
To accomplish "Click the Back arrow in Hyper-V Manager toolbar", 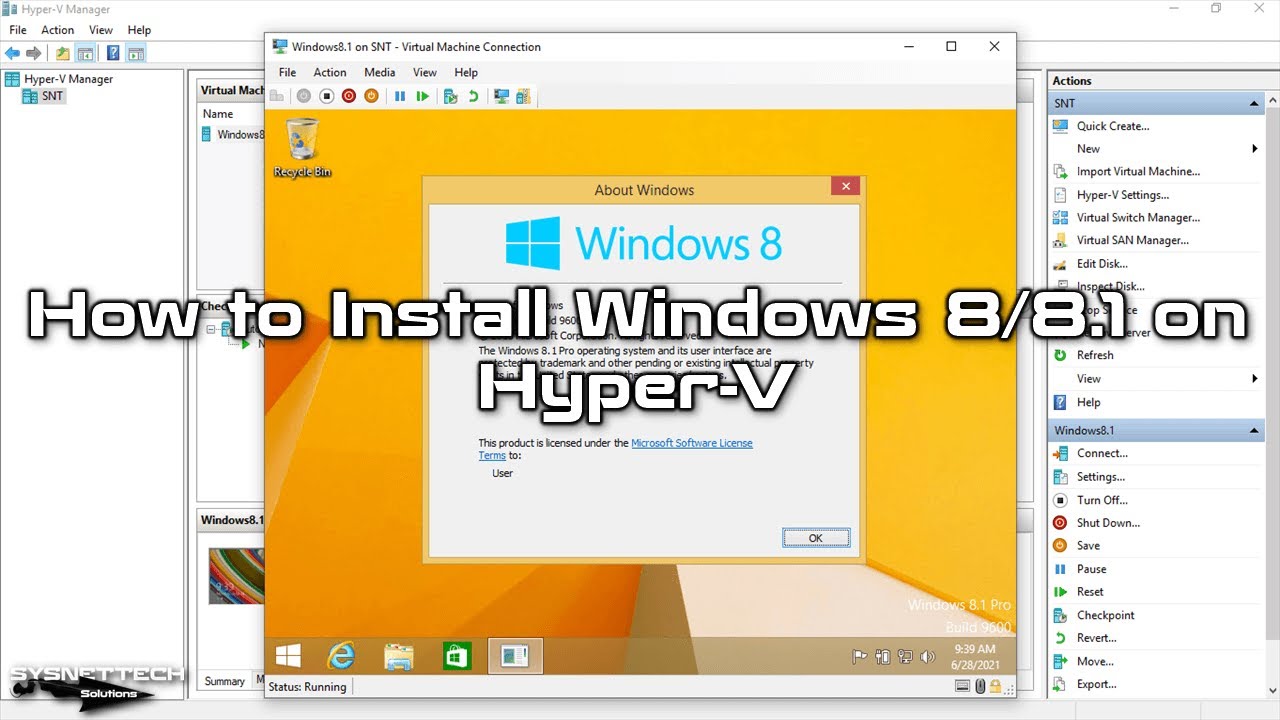I will click(13, 53).
